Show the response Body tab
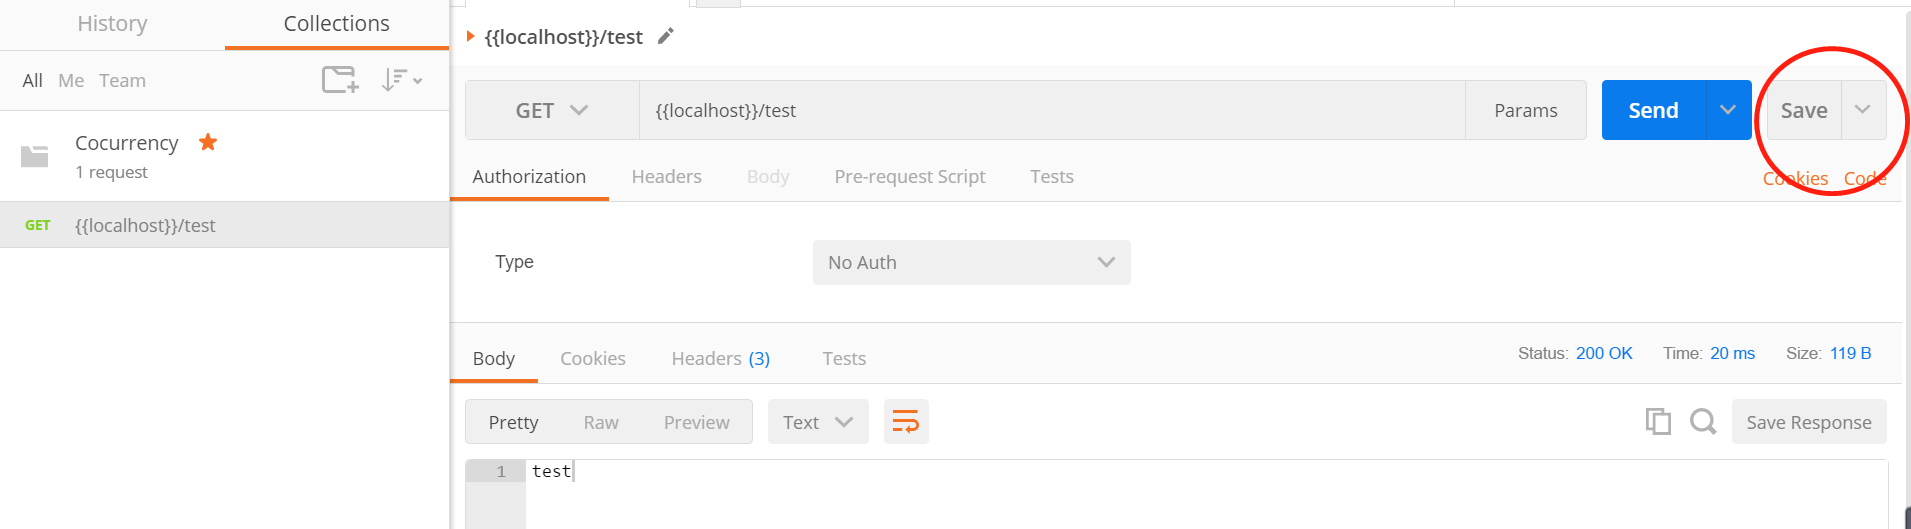Screen dimensions: 1911x529 494,359
